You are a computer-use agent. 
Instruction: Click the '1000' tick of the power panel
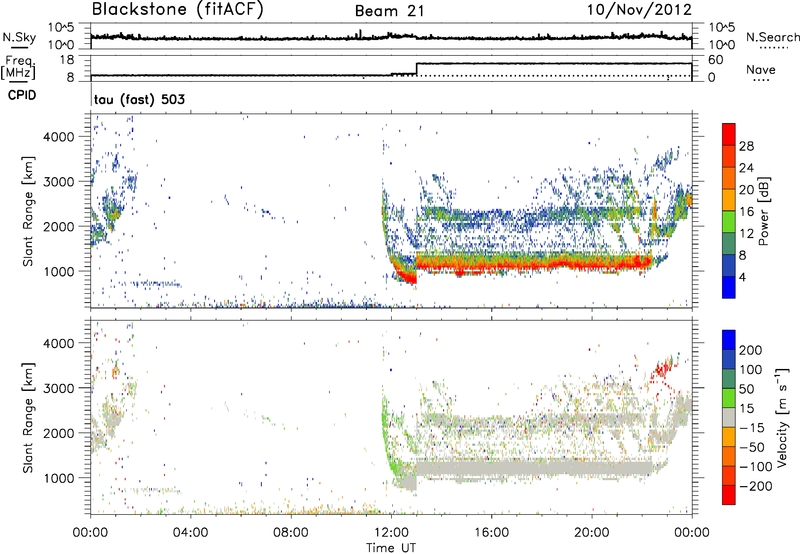tap(59, 271)
